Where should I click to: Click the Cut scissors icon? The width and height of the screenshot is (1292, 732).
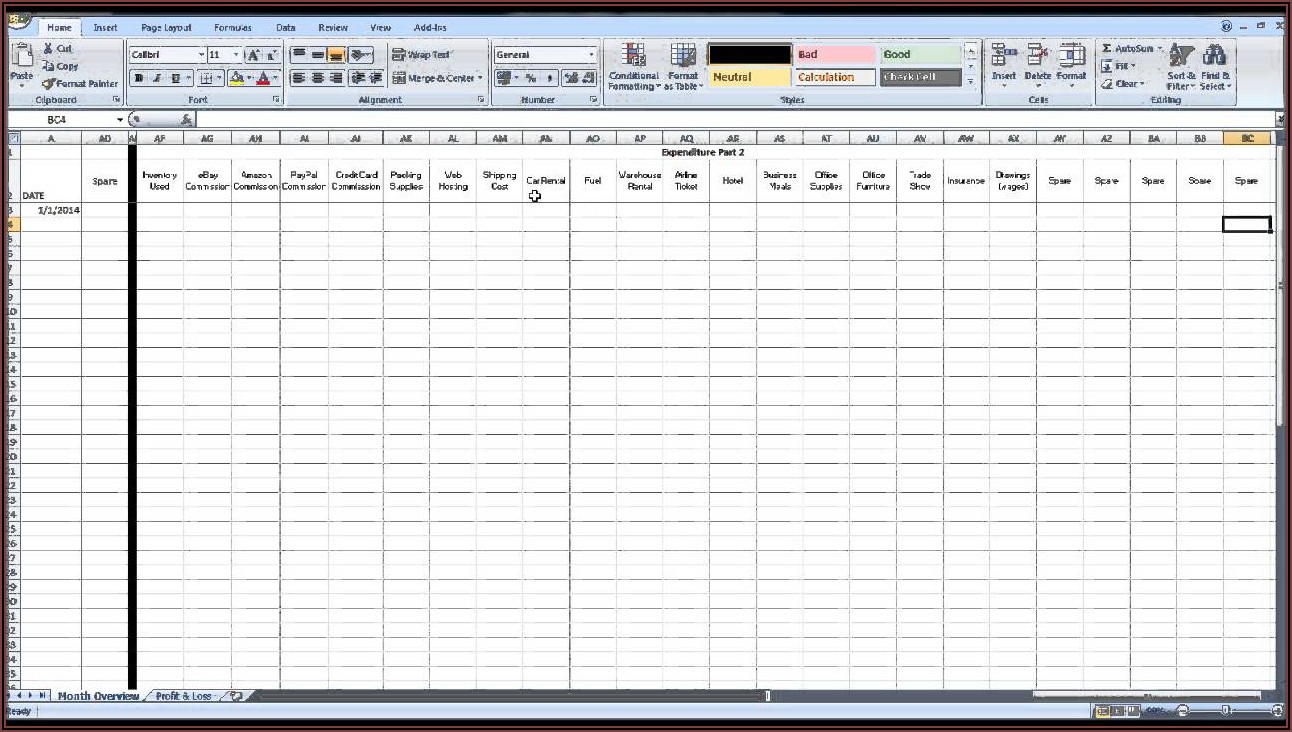coord(48,48)
